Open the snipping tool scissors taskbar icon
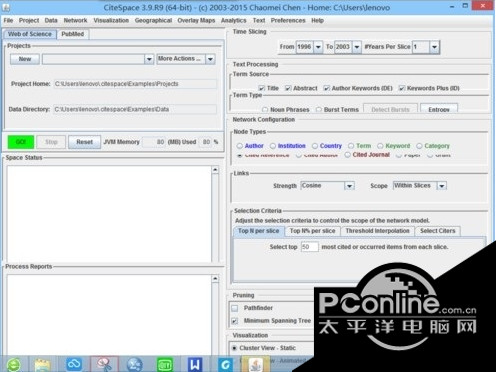 [104, 364]
